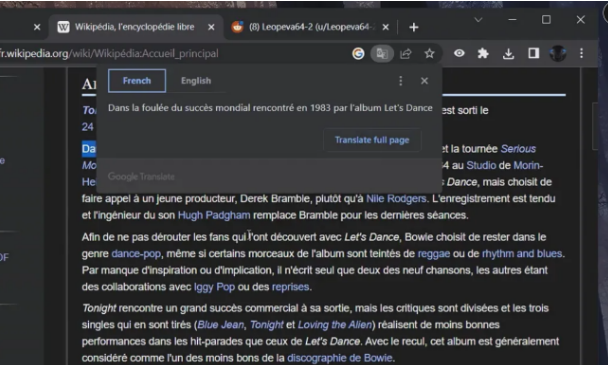Select the English tab in translate popup

[x=196, y=81]
